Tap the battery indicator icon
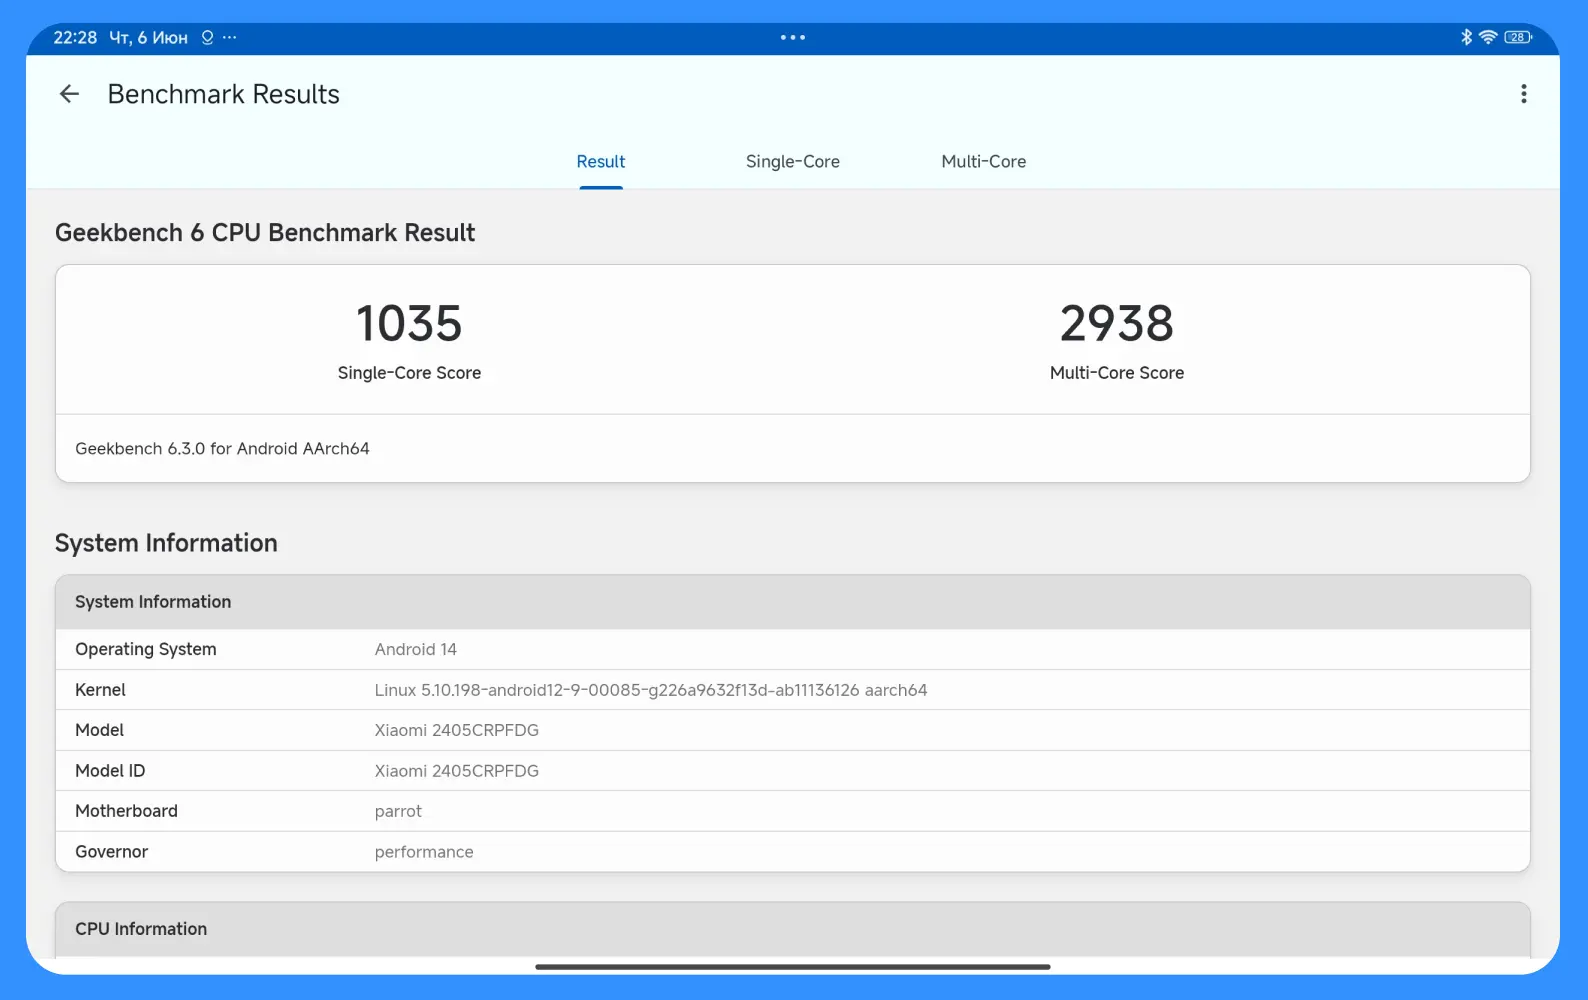 pos(1518,37)
